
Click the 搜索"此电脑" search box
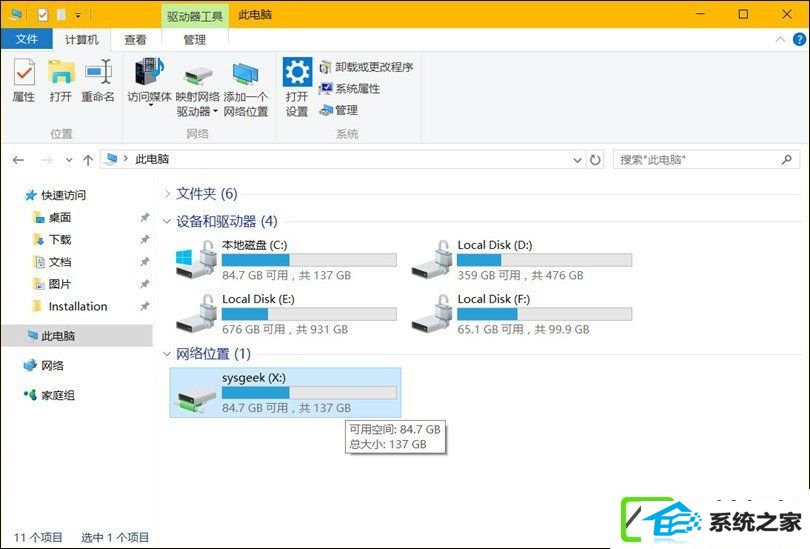(706, 160)
